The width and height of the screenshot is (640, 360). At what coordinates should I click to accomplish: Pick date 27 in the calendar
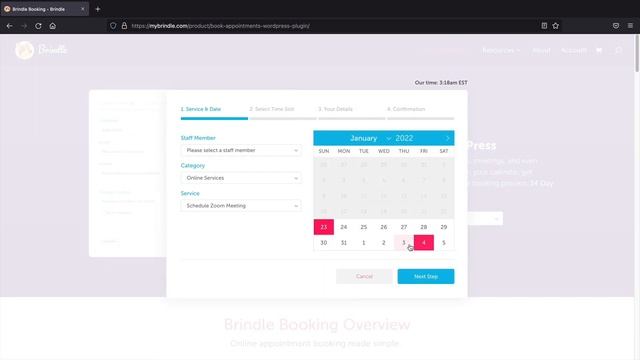click(404, 227)
